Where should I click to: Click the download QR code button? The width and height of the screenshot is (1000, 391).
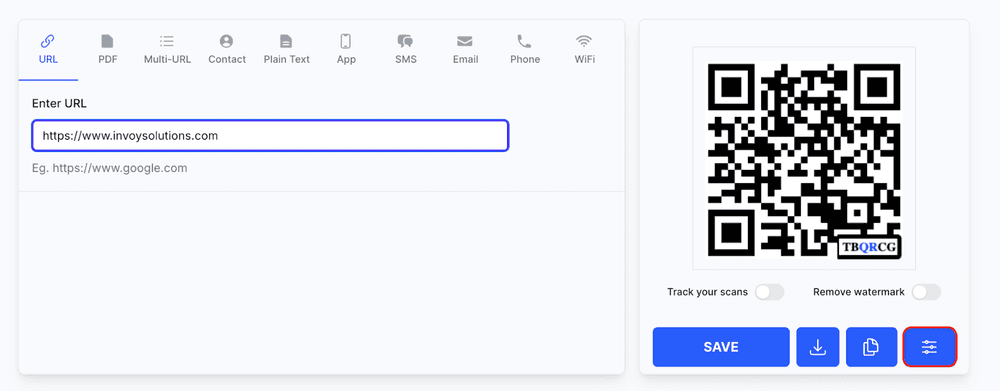(x=818, y=347)
